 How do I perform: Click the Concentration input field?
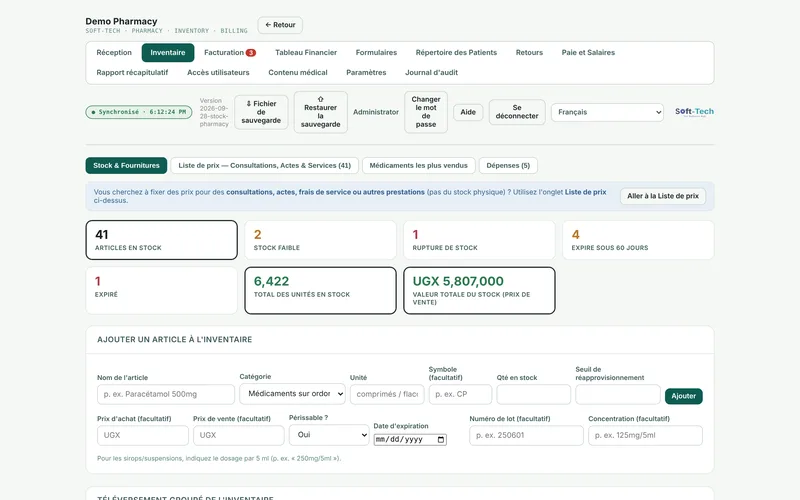(645, 435)
